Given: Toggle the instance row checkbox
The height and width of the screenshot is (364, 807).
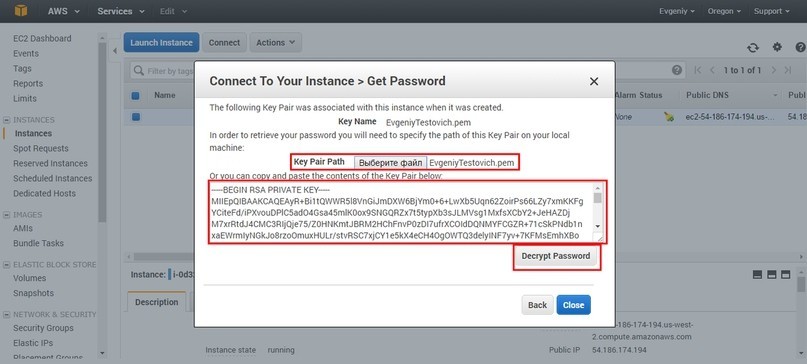Looking at the screenshot, I should [x=136, y=117].
